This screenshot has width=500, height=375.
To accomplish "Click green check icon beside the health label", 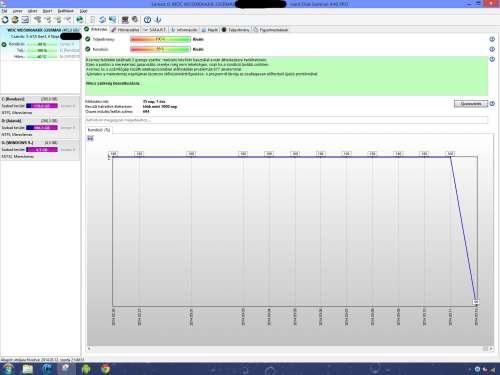I will pos(88,49).
